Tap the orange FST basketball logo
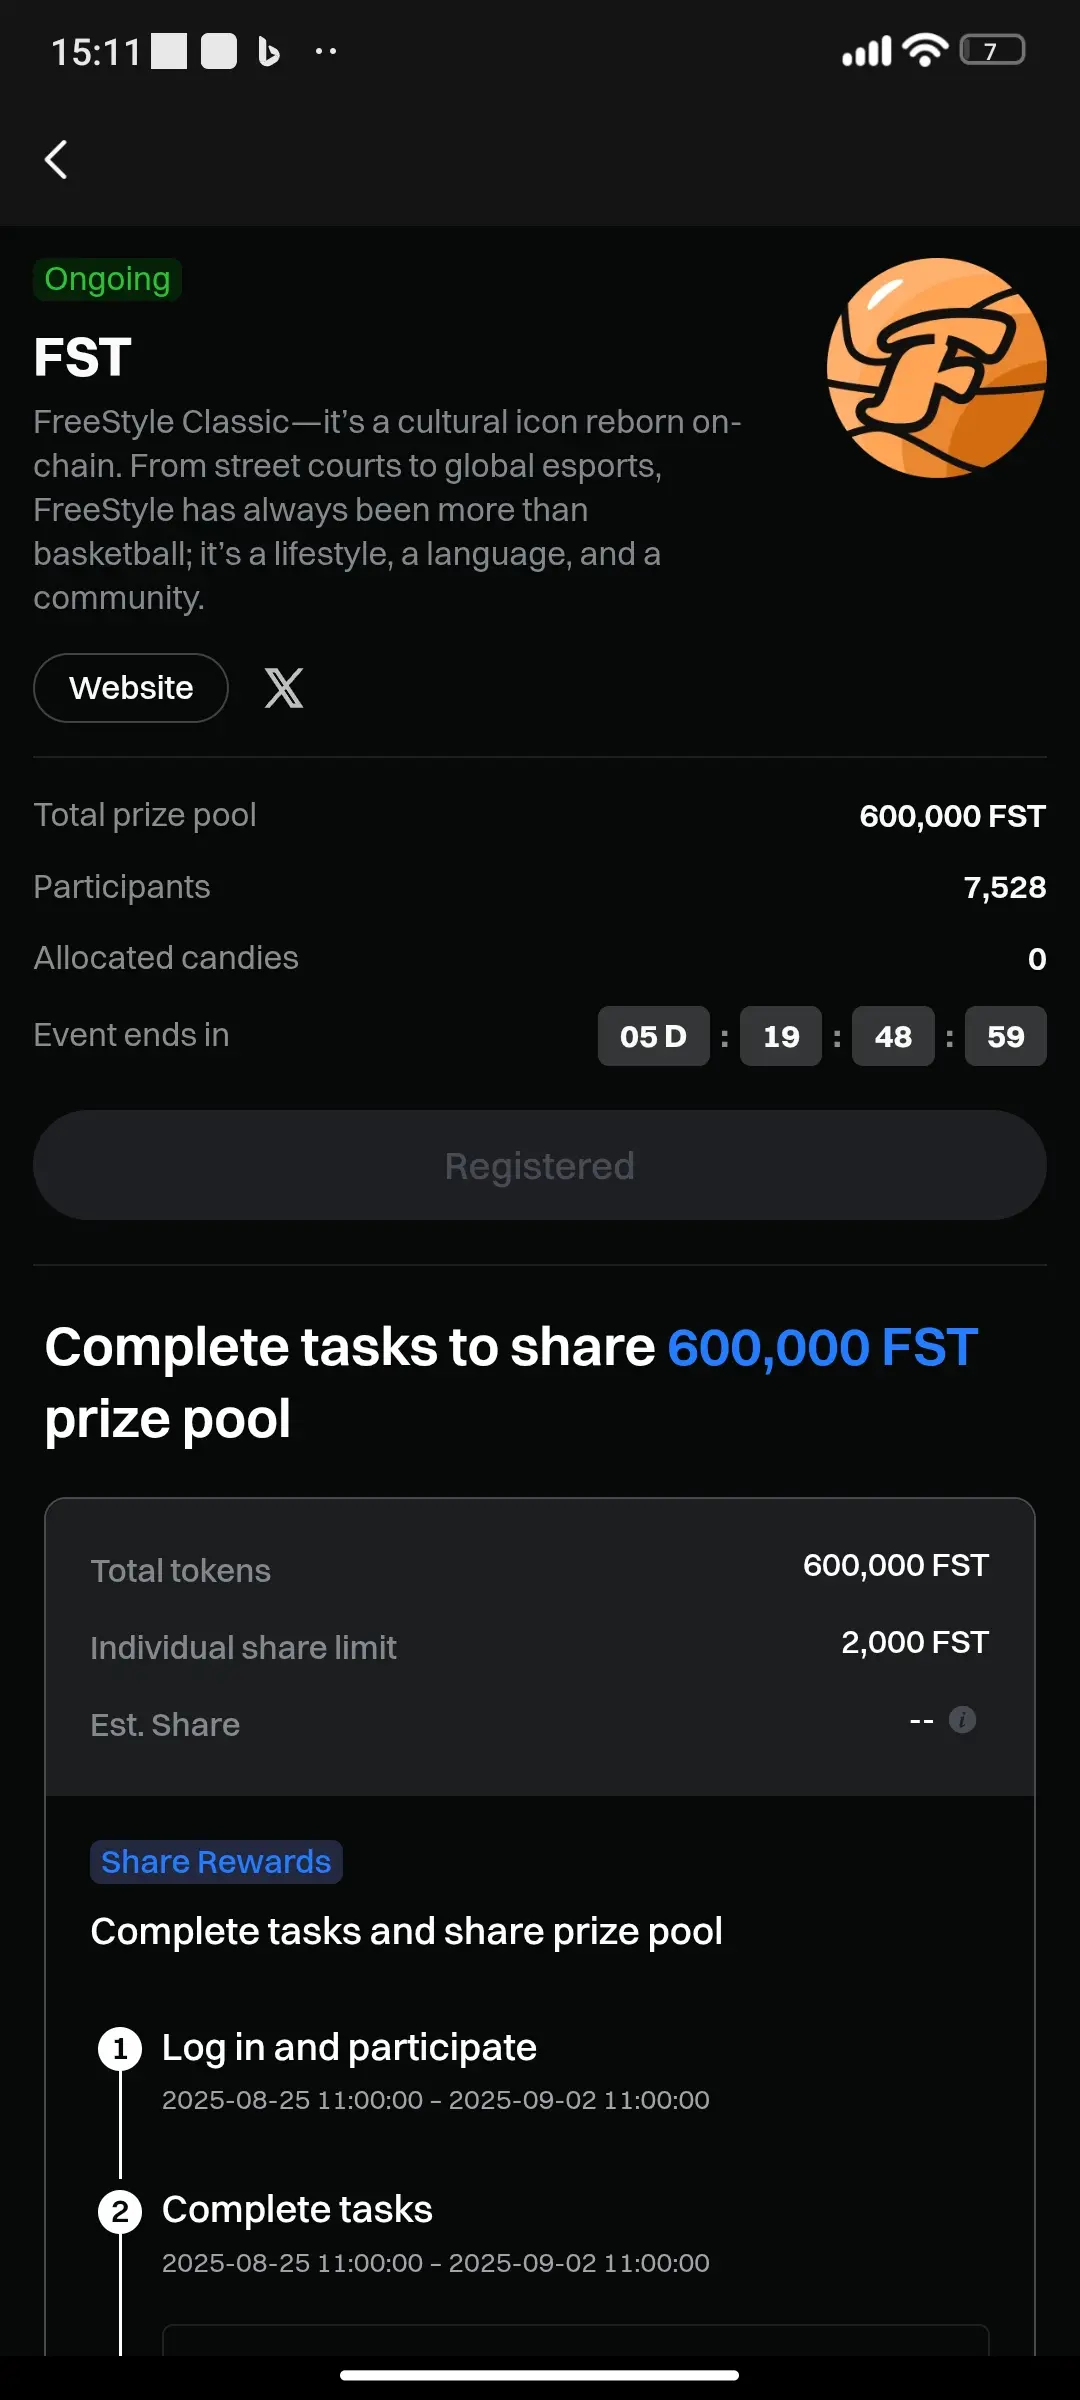Image resolution: width=1080 pixels, height=2400 pixels. (x=936, y=368)
